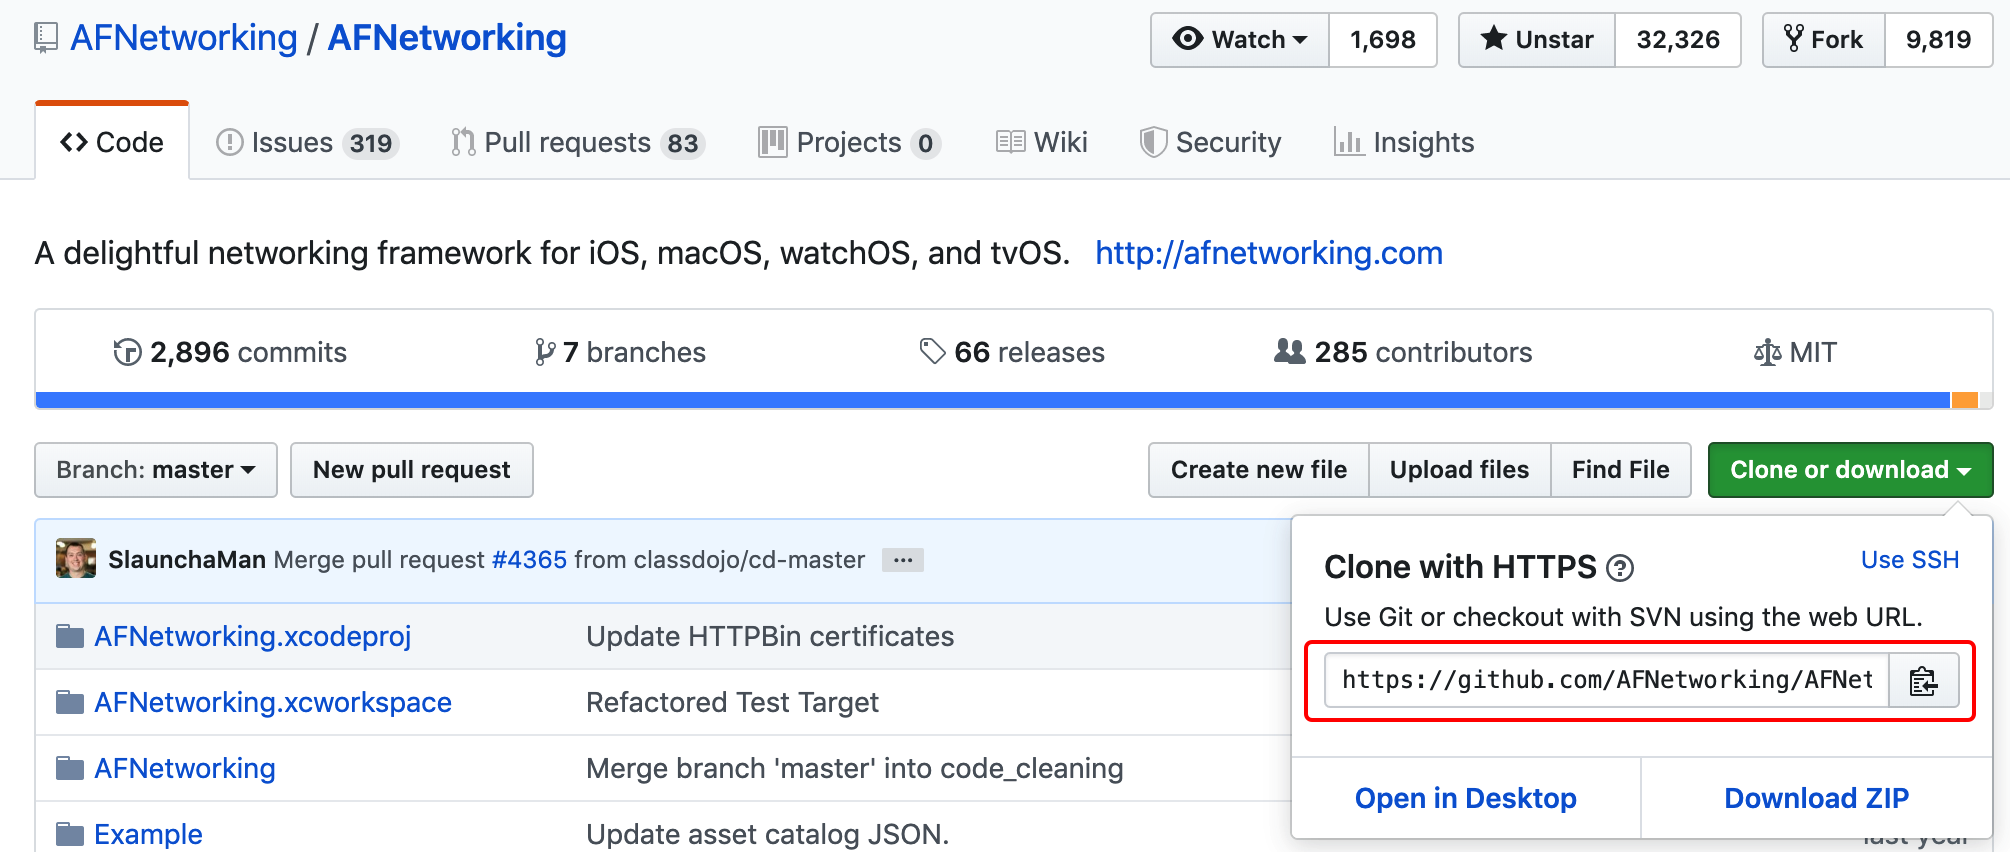Click the blue language bar segment

(x=993, y=400)
